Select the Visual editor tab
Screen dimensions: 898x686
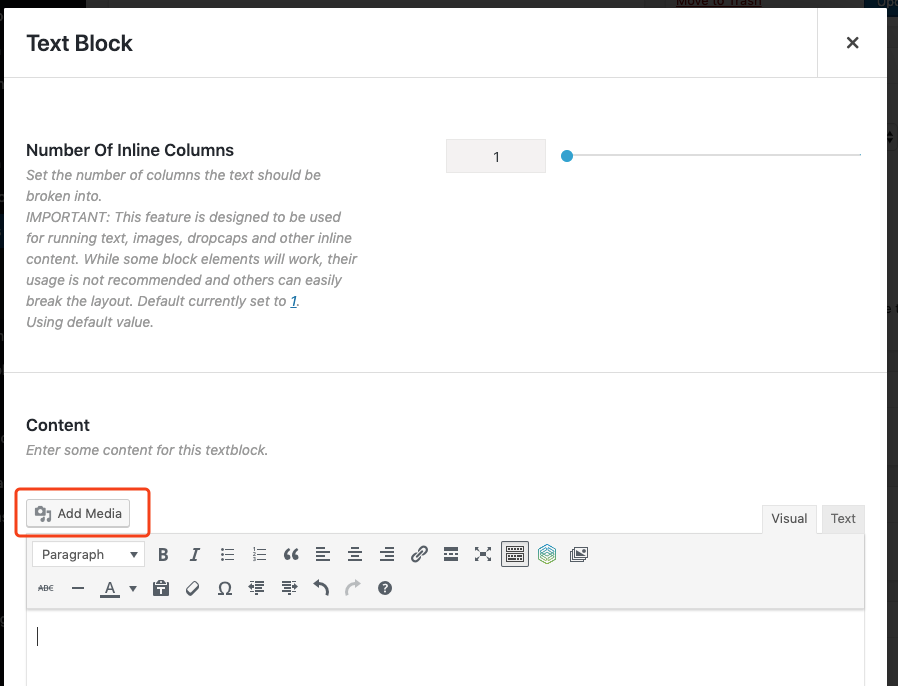[789, 518]
